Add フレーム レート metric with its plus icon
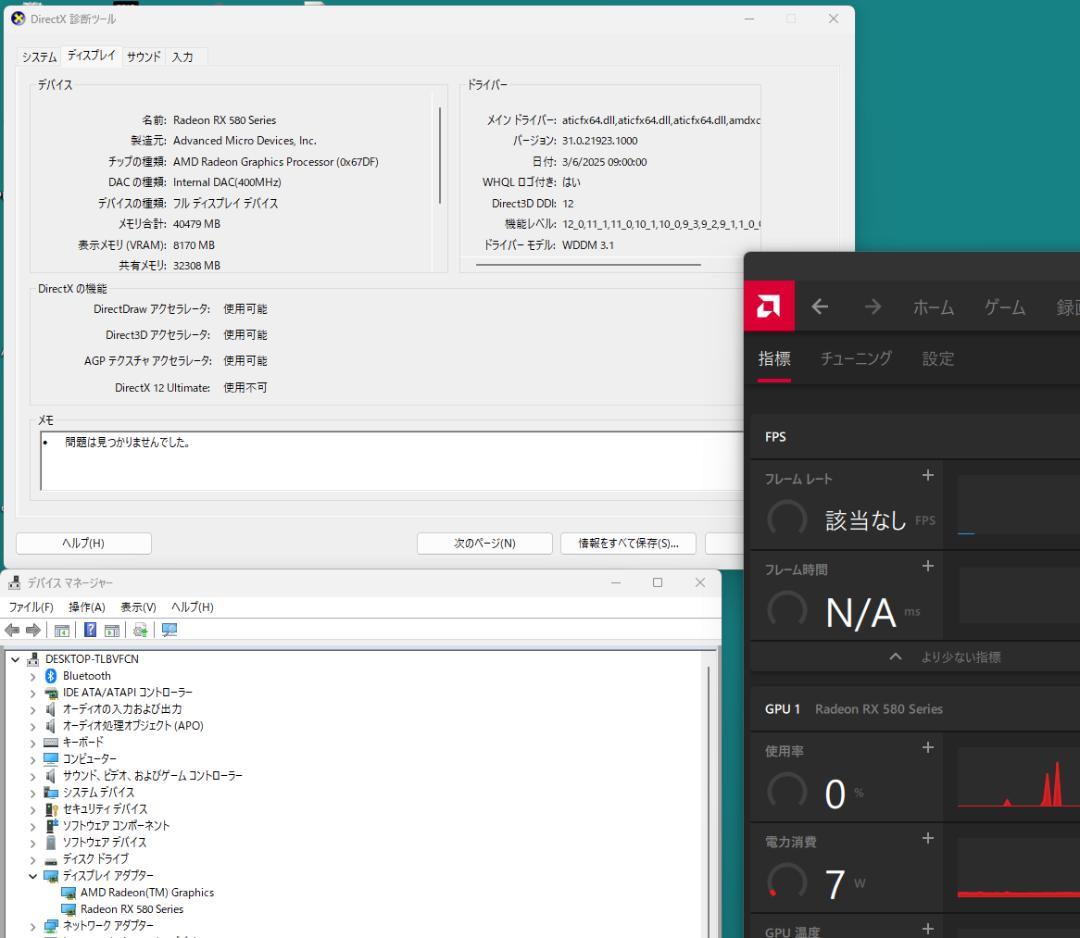 [927, 477]
